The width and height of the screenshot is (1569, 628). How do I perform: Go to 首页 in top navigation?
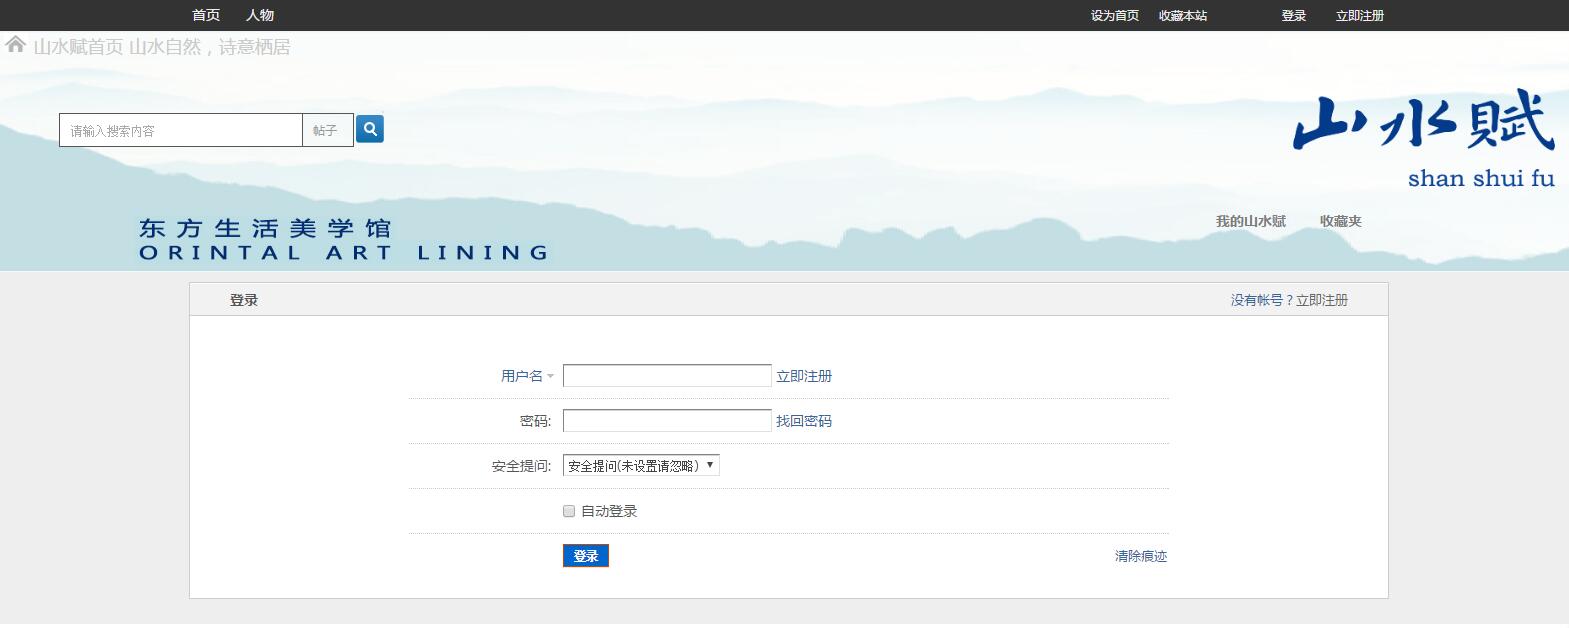click(206, 15)
